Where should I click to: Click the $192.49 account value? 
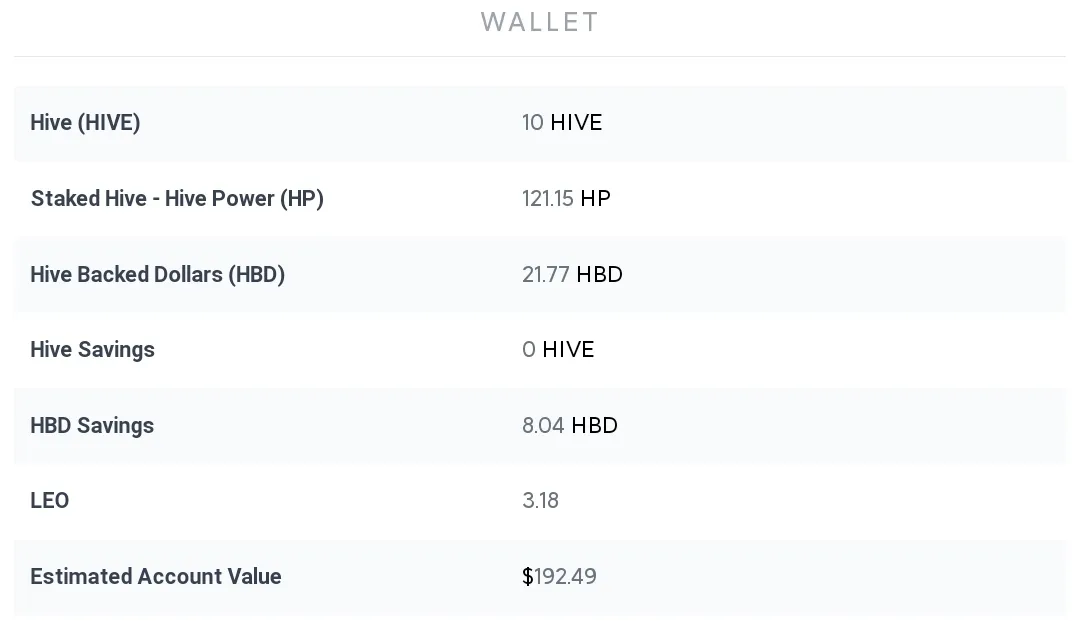[560, 577]
